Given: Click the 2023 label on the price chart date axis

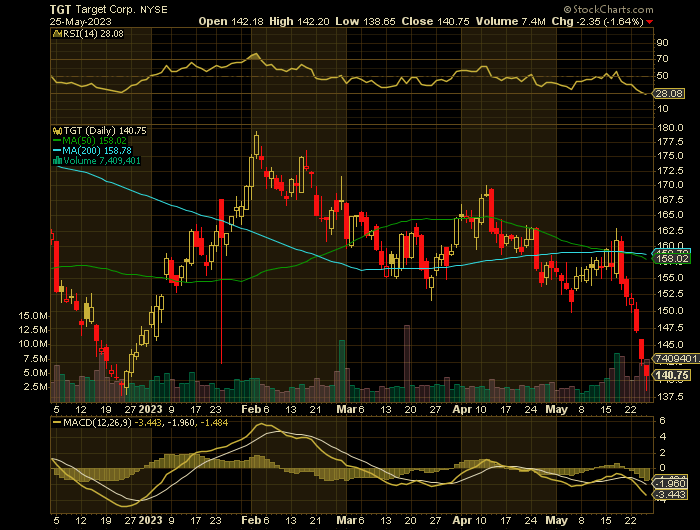Looking at the screenshot, I should pos(150,409).
